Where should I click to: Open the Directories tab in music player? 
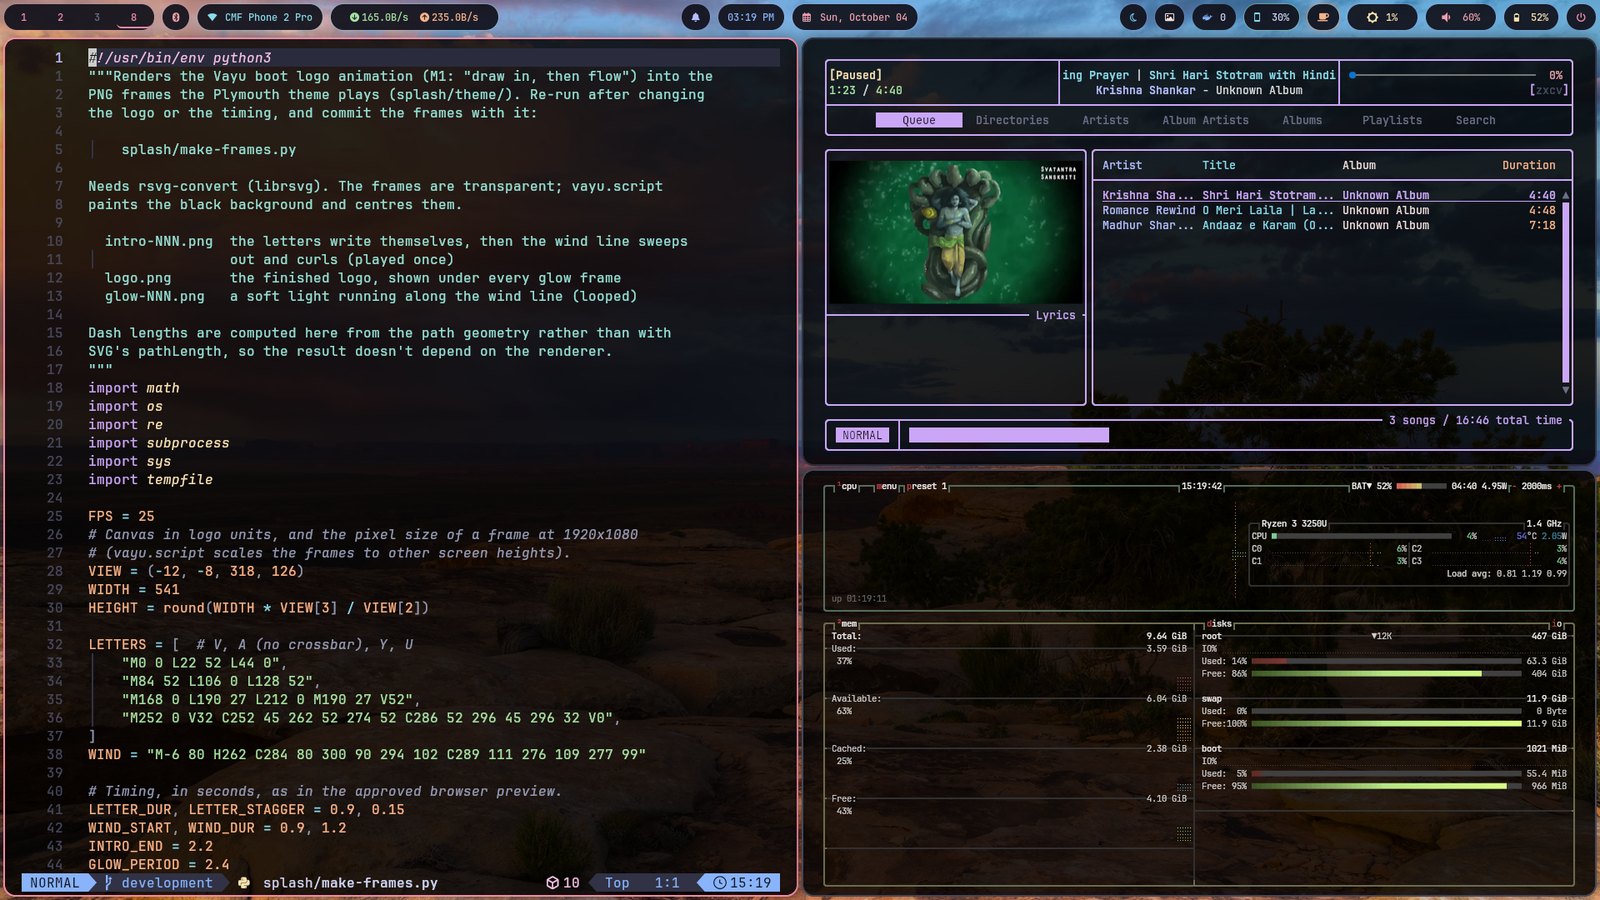click(x=1012, y=120)
